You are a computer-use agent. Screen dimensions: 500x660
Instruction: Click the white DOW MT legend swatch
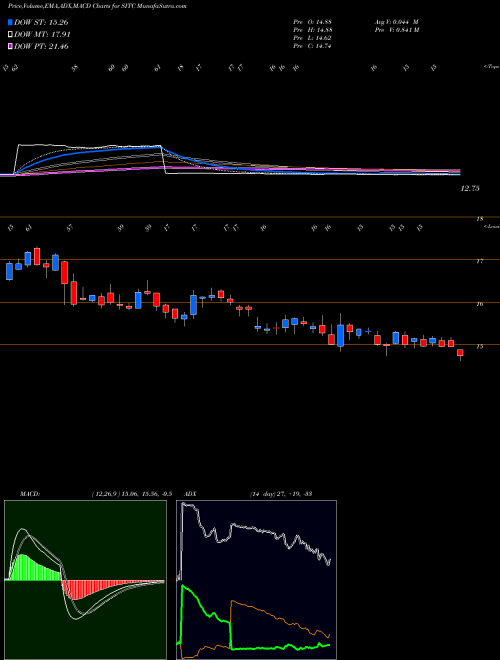point(10,35)
